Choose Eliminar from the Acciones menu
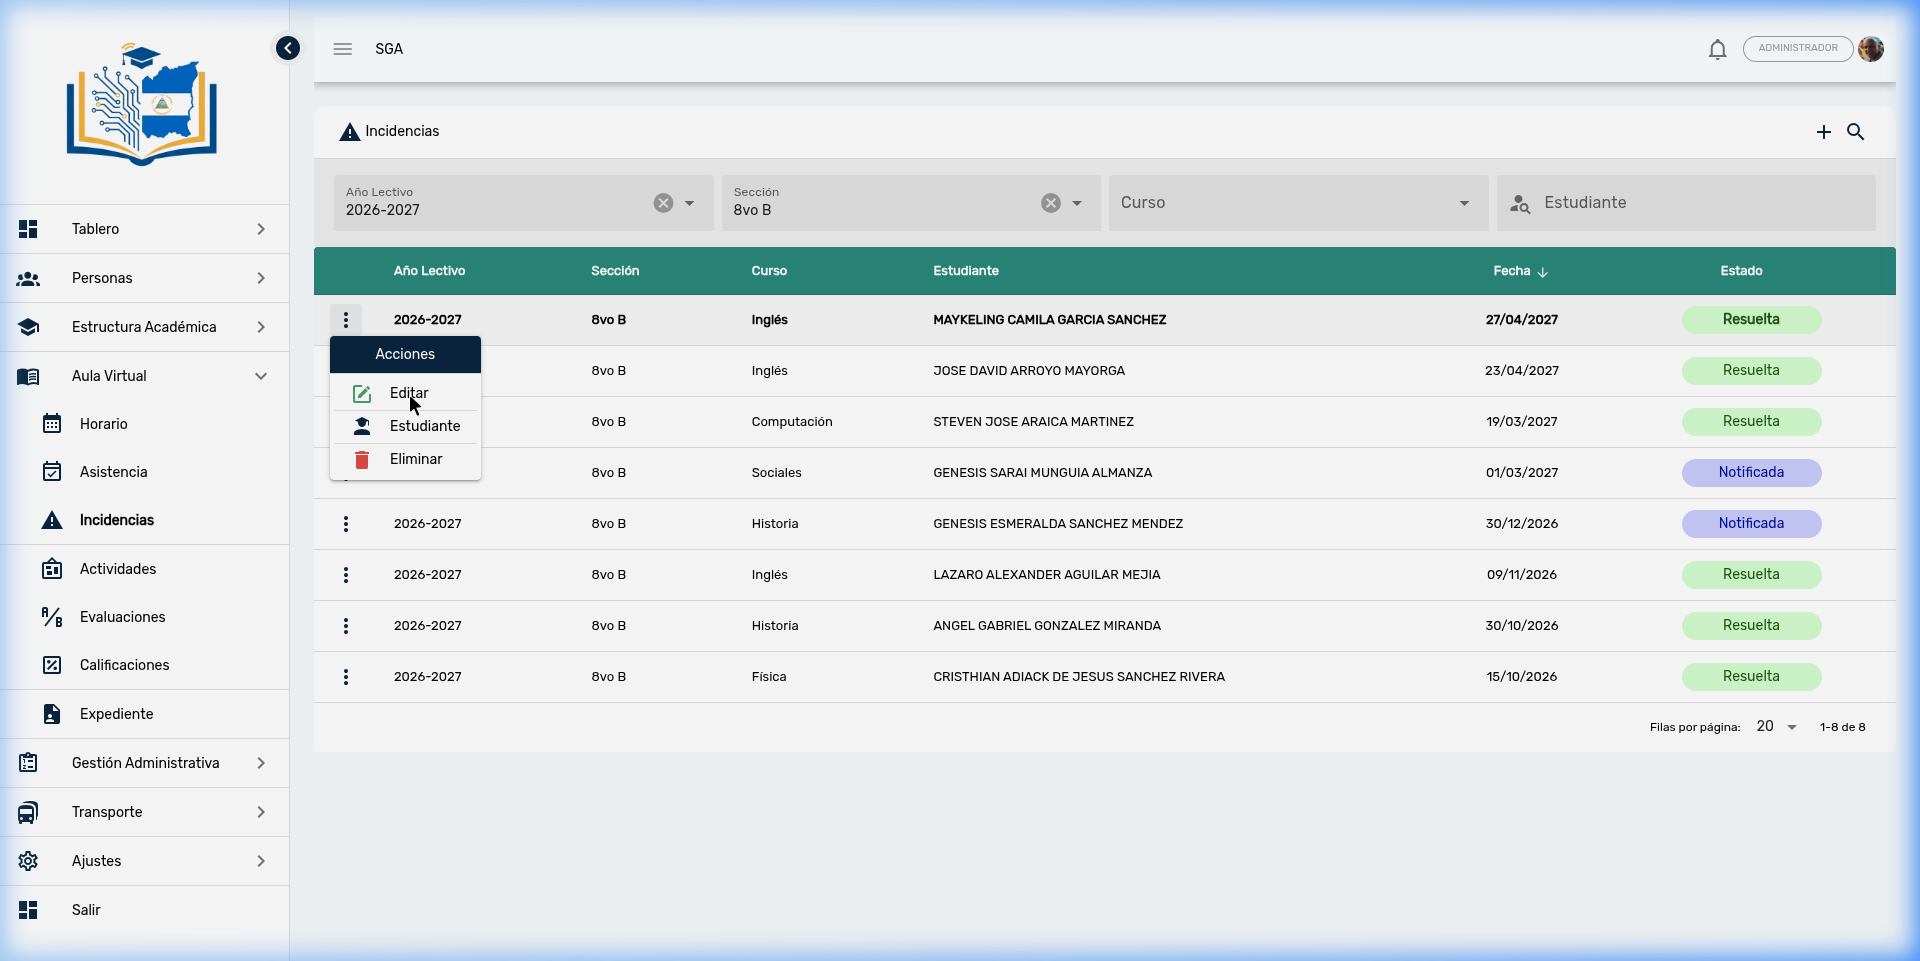The height and width of the screenshot is (961, 1920). pyautogui.click(x=415, y=459)
